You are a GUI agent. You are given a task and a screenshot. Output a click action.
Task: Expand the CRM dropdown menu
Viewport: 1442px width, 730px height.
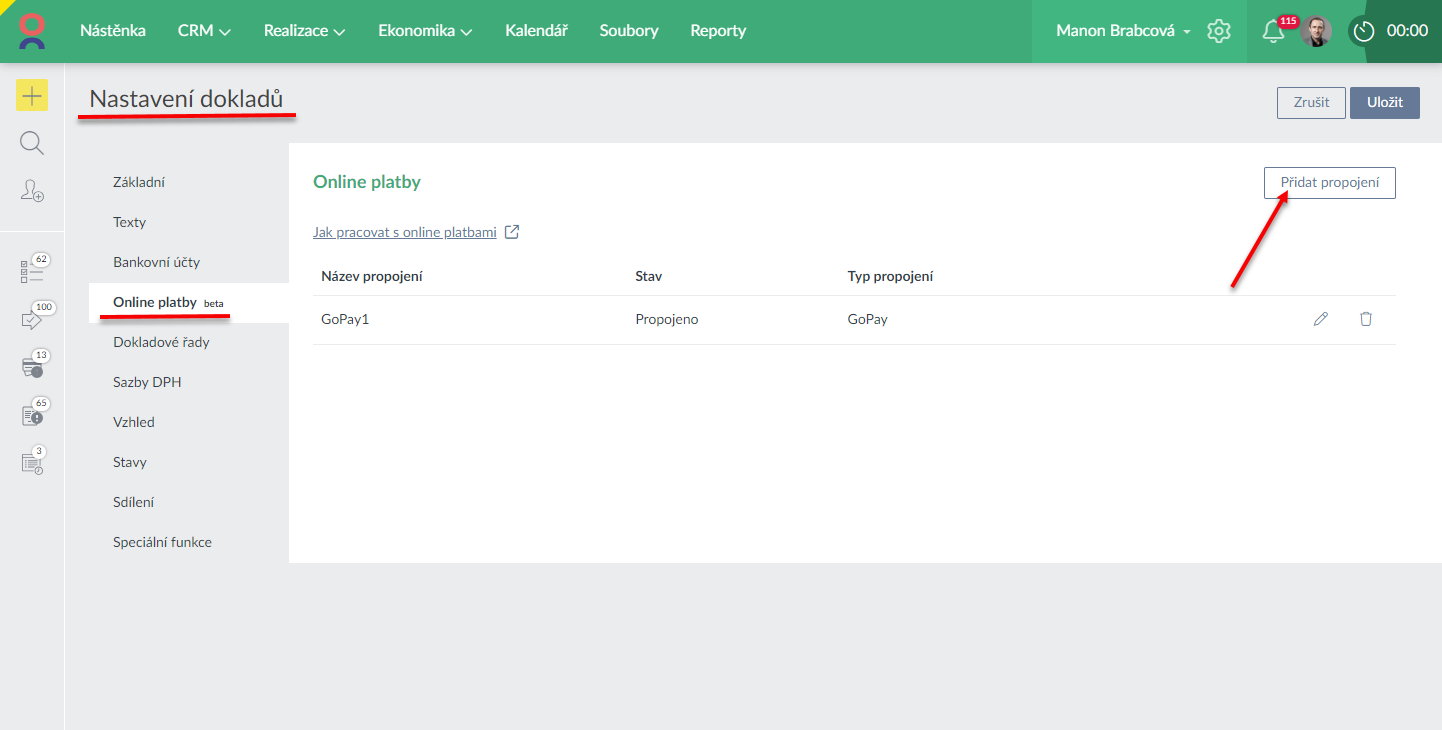point(204,31)
